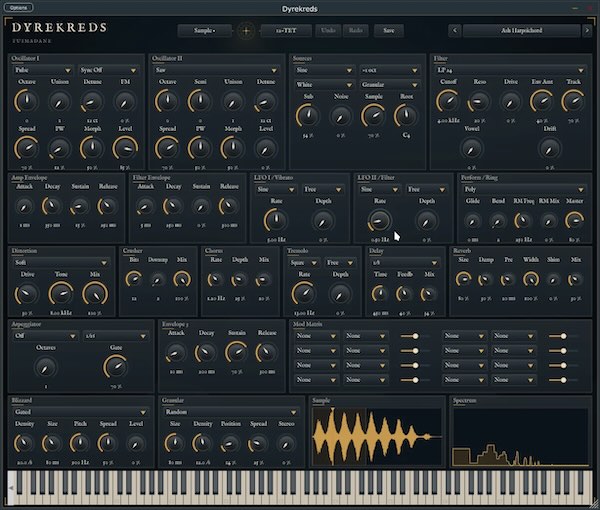This screenshot has width=600, height=510.
Task: Click the Sample waveform display
Action: point(377,437)
